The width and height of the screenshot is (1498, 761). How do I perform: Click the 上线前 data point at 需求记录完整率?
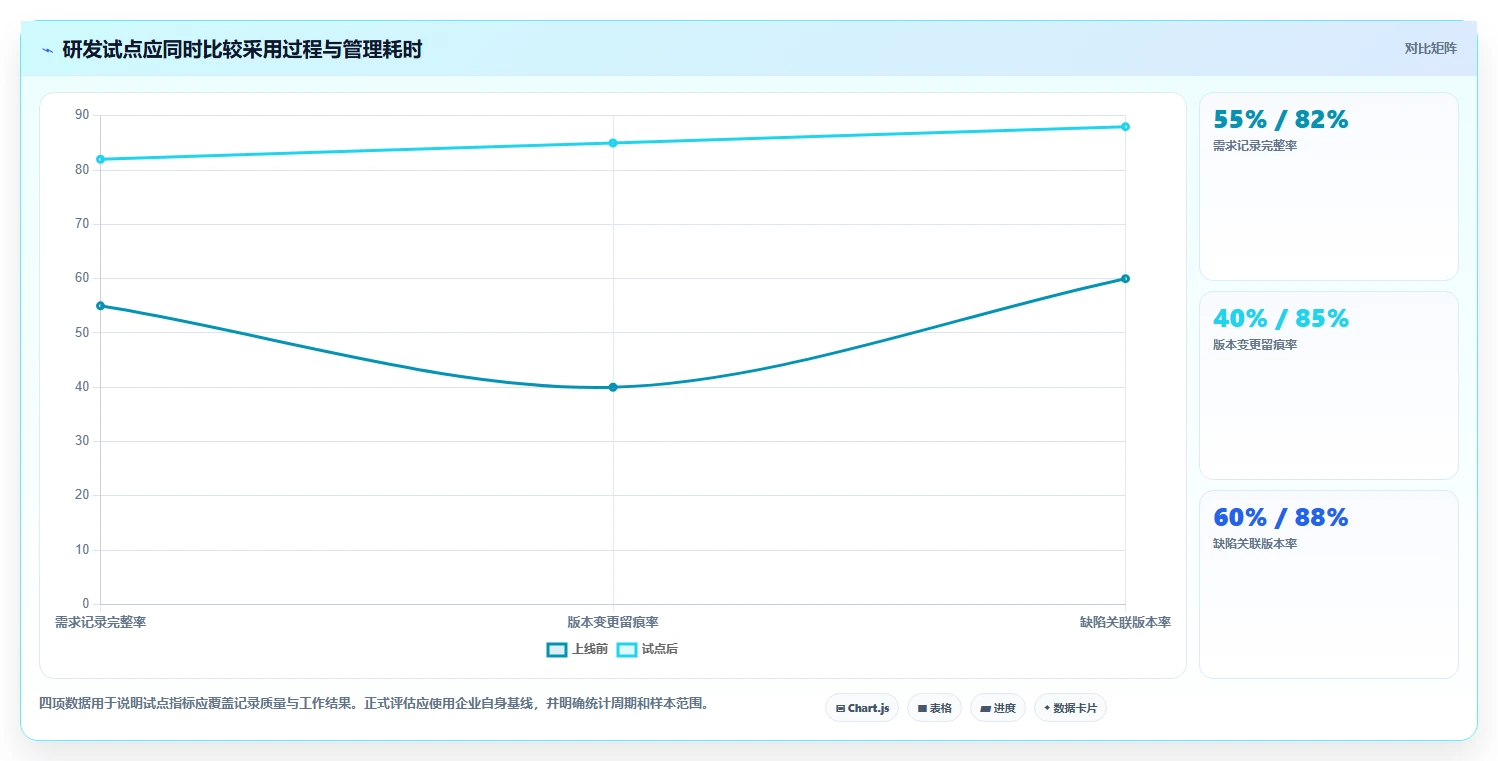point(100,305)
